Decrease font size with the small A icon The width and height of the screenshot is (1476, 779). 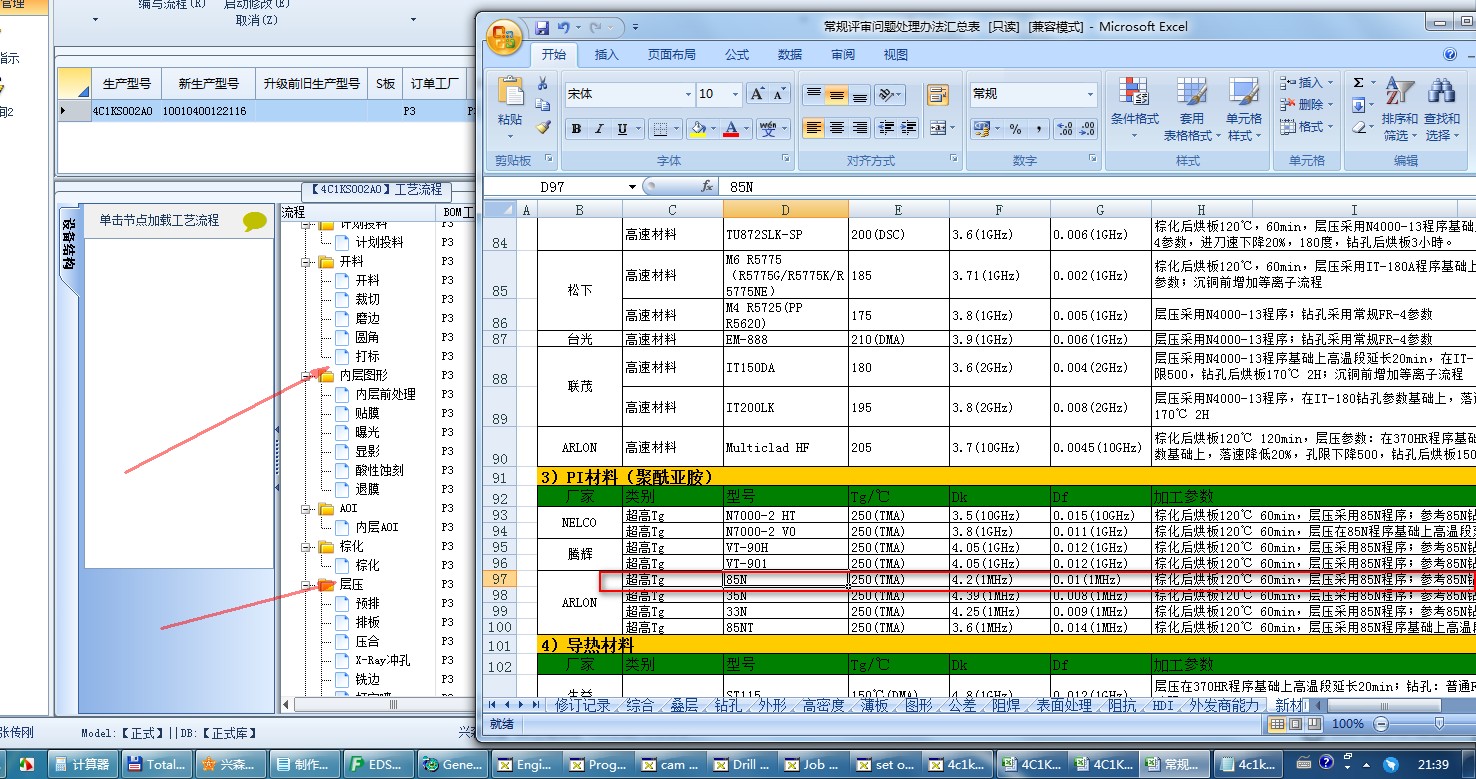coord(780,94)
